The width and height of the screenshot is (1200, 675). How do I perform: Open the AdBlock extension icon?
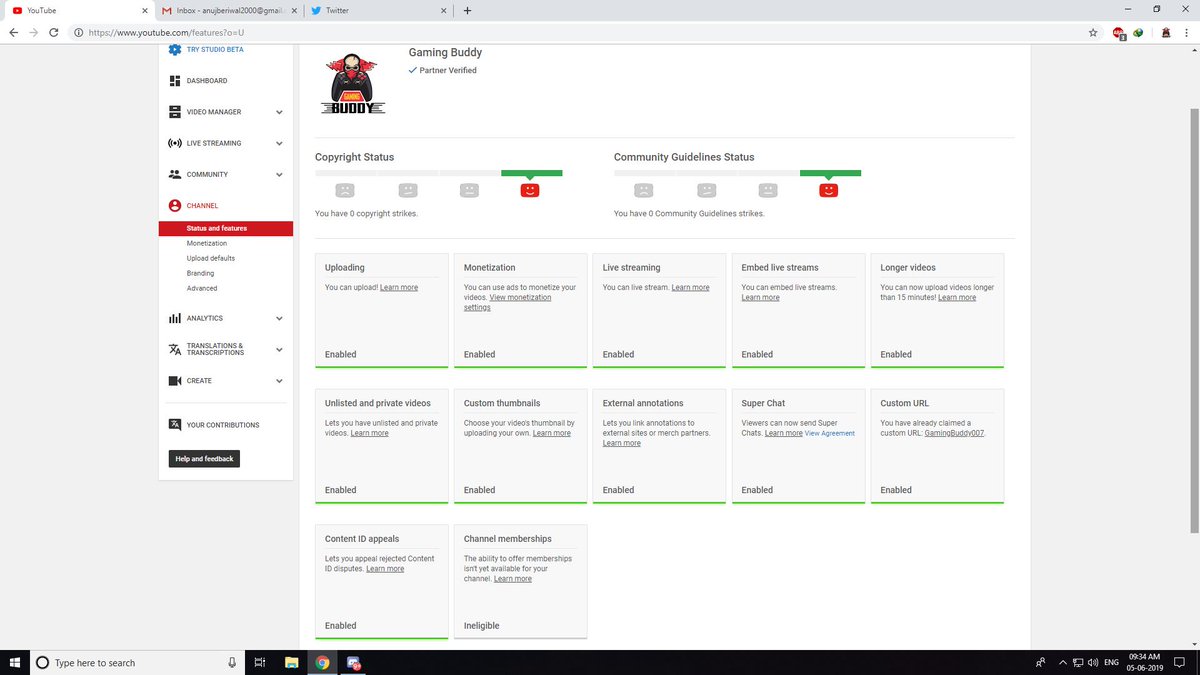tap(1119, 33)
